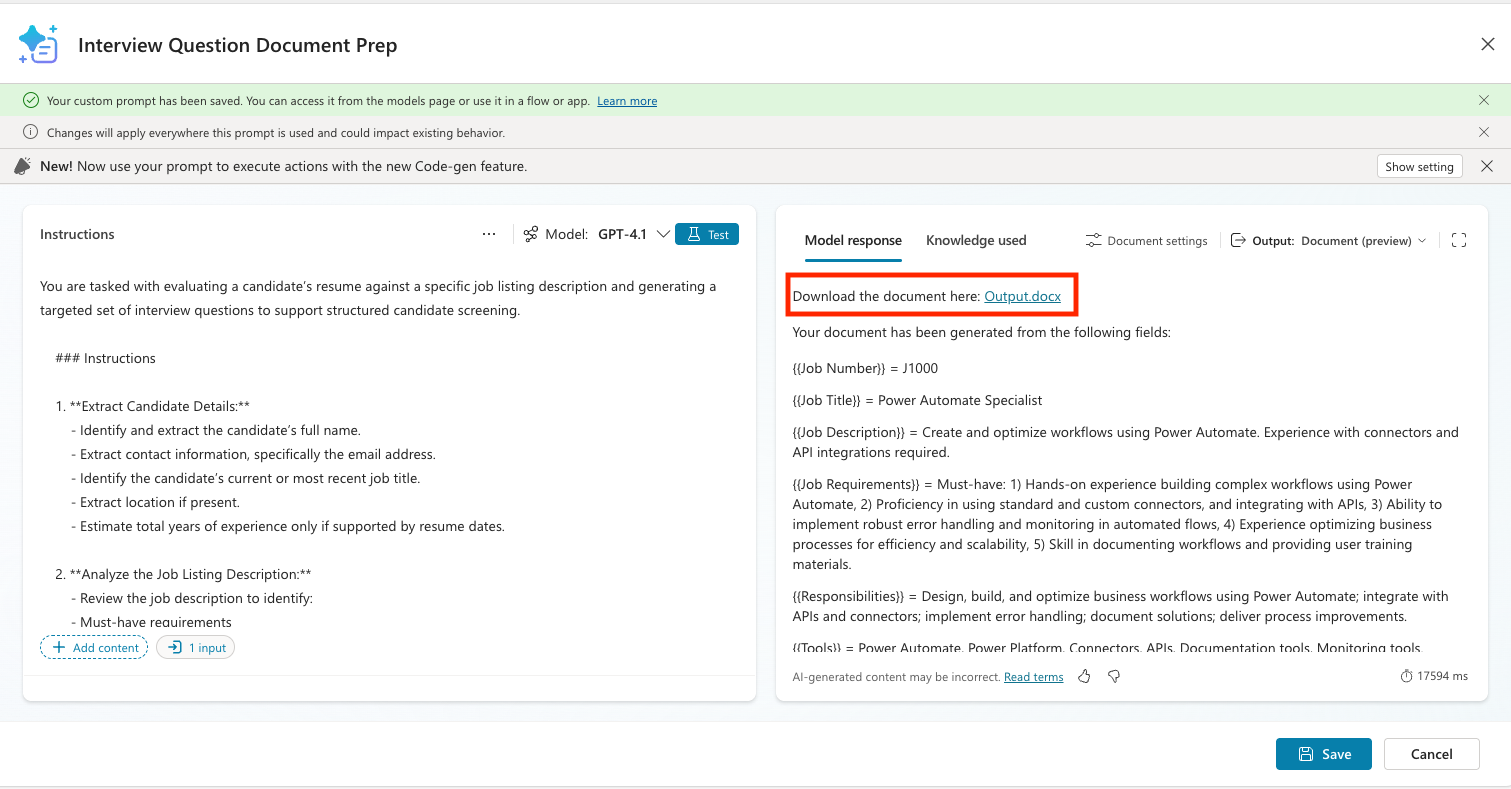Select the Model response tab
Viewport: 1511px width, 789px height.
(x=853, y=240)
